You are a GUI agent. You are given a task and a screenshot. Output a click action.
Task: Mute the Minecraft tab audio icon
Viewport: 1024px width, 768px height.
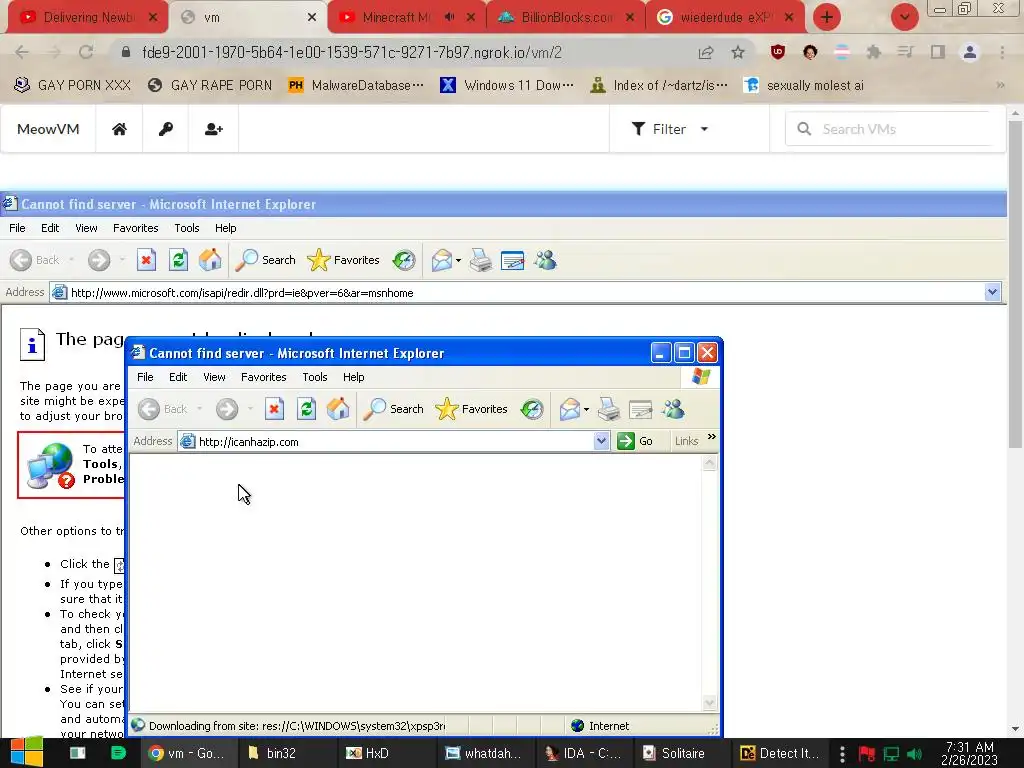(449, 17)
